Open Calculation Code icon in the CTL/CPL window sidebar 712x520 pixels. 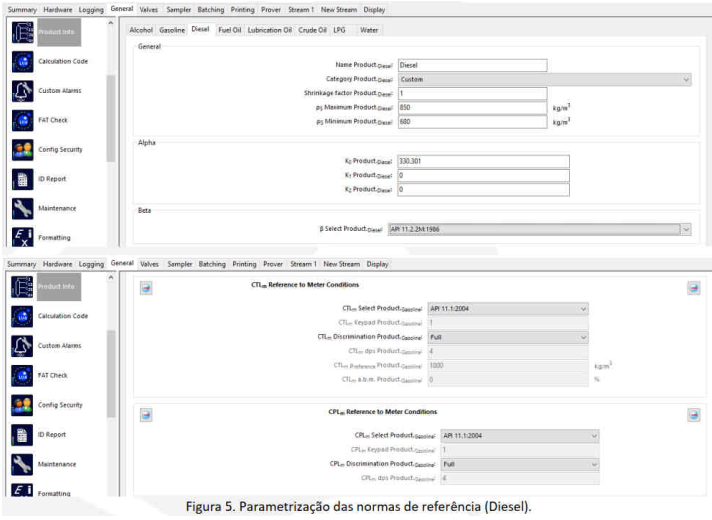[x=22, y=317]
